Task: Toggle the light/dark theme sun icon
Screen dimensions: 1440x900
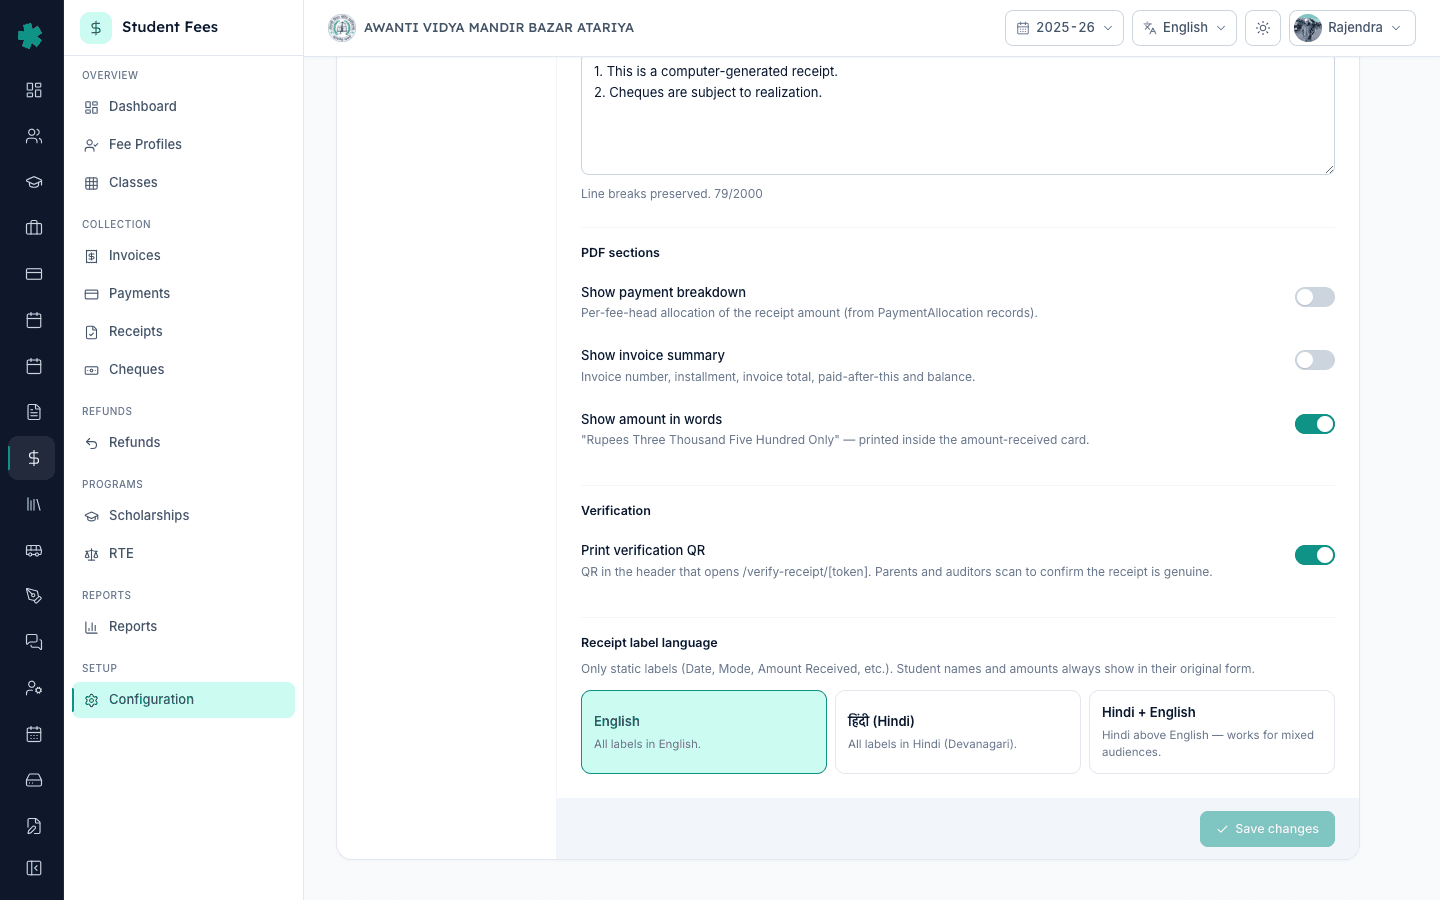Action: pyautogui.click(x=1263, y=28)
